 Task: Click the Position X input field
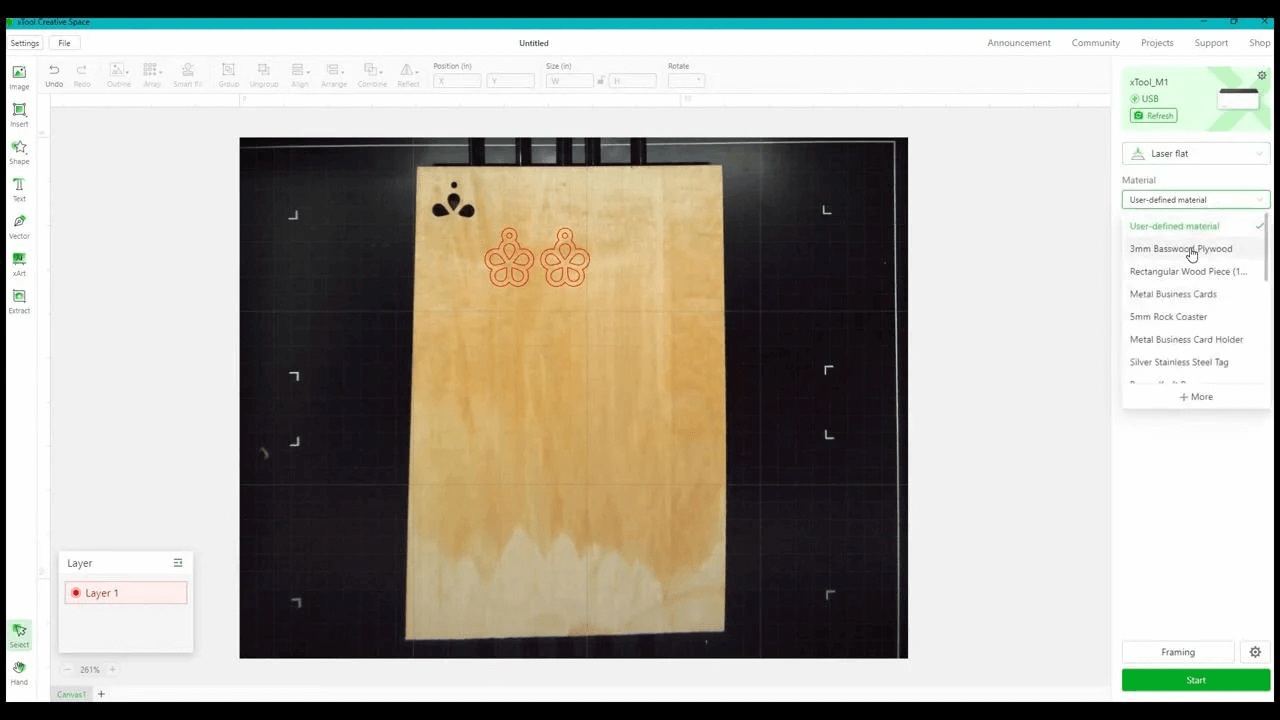point(457,81)
